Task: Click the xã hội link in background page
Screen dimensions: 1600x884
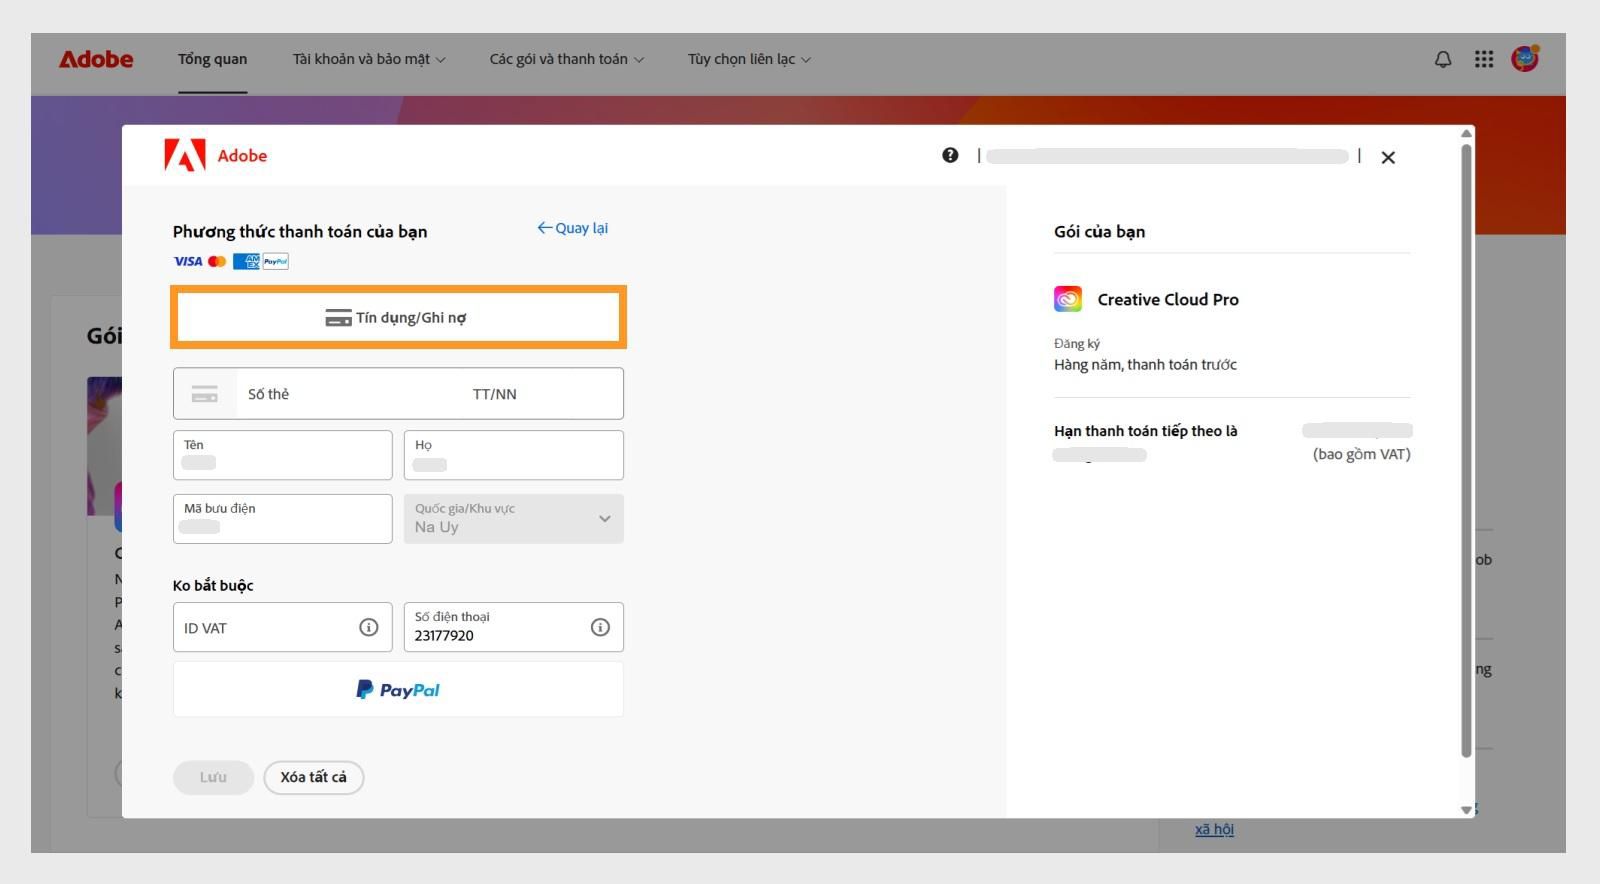Action: (1214, 829)
